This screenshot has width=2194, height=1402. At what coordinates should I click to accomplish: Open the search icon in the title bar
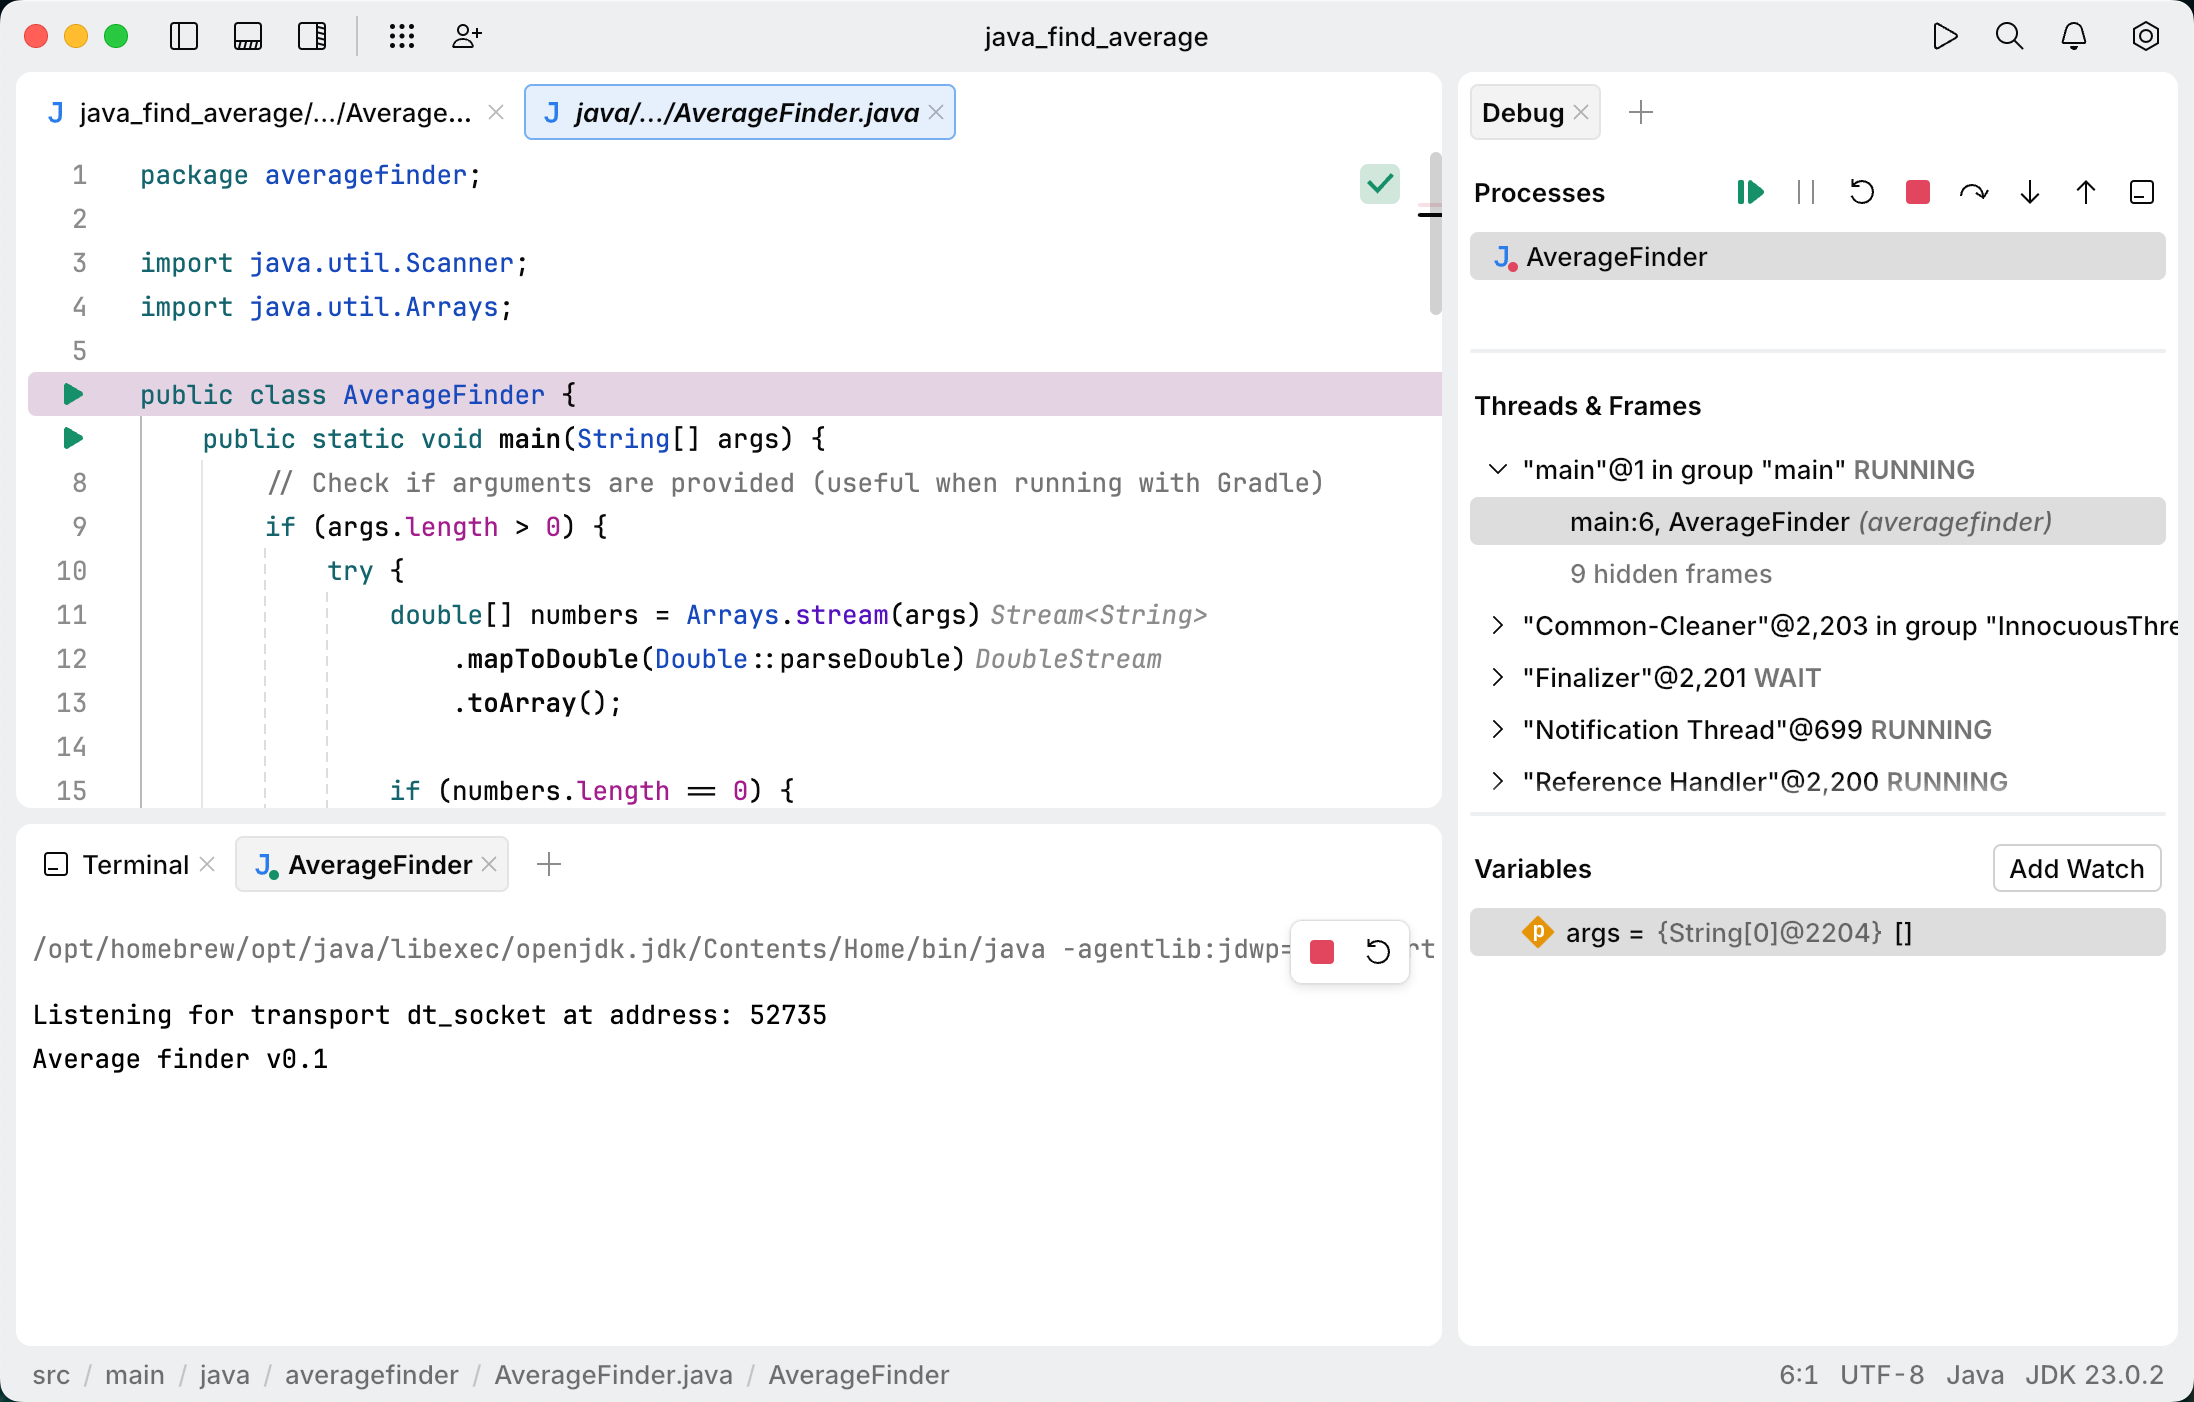pos(2009,37)
